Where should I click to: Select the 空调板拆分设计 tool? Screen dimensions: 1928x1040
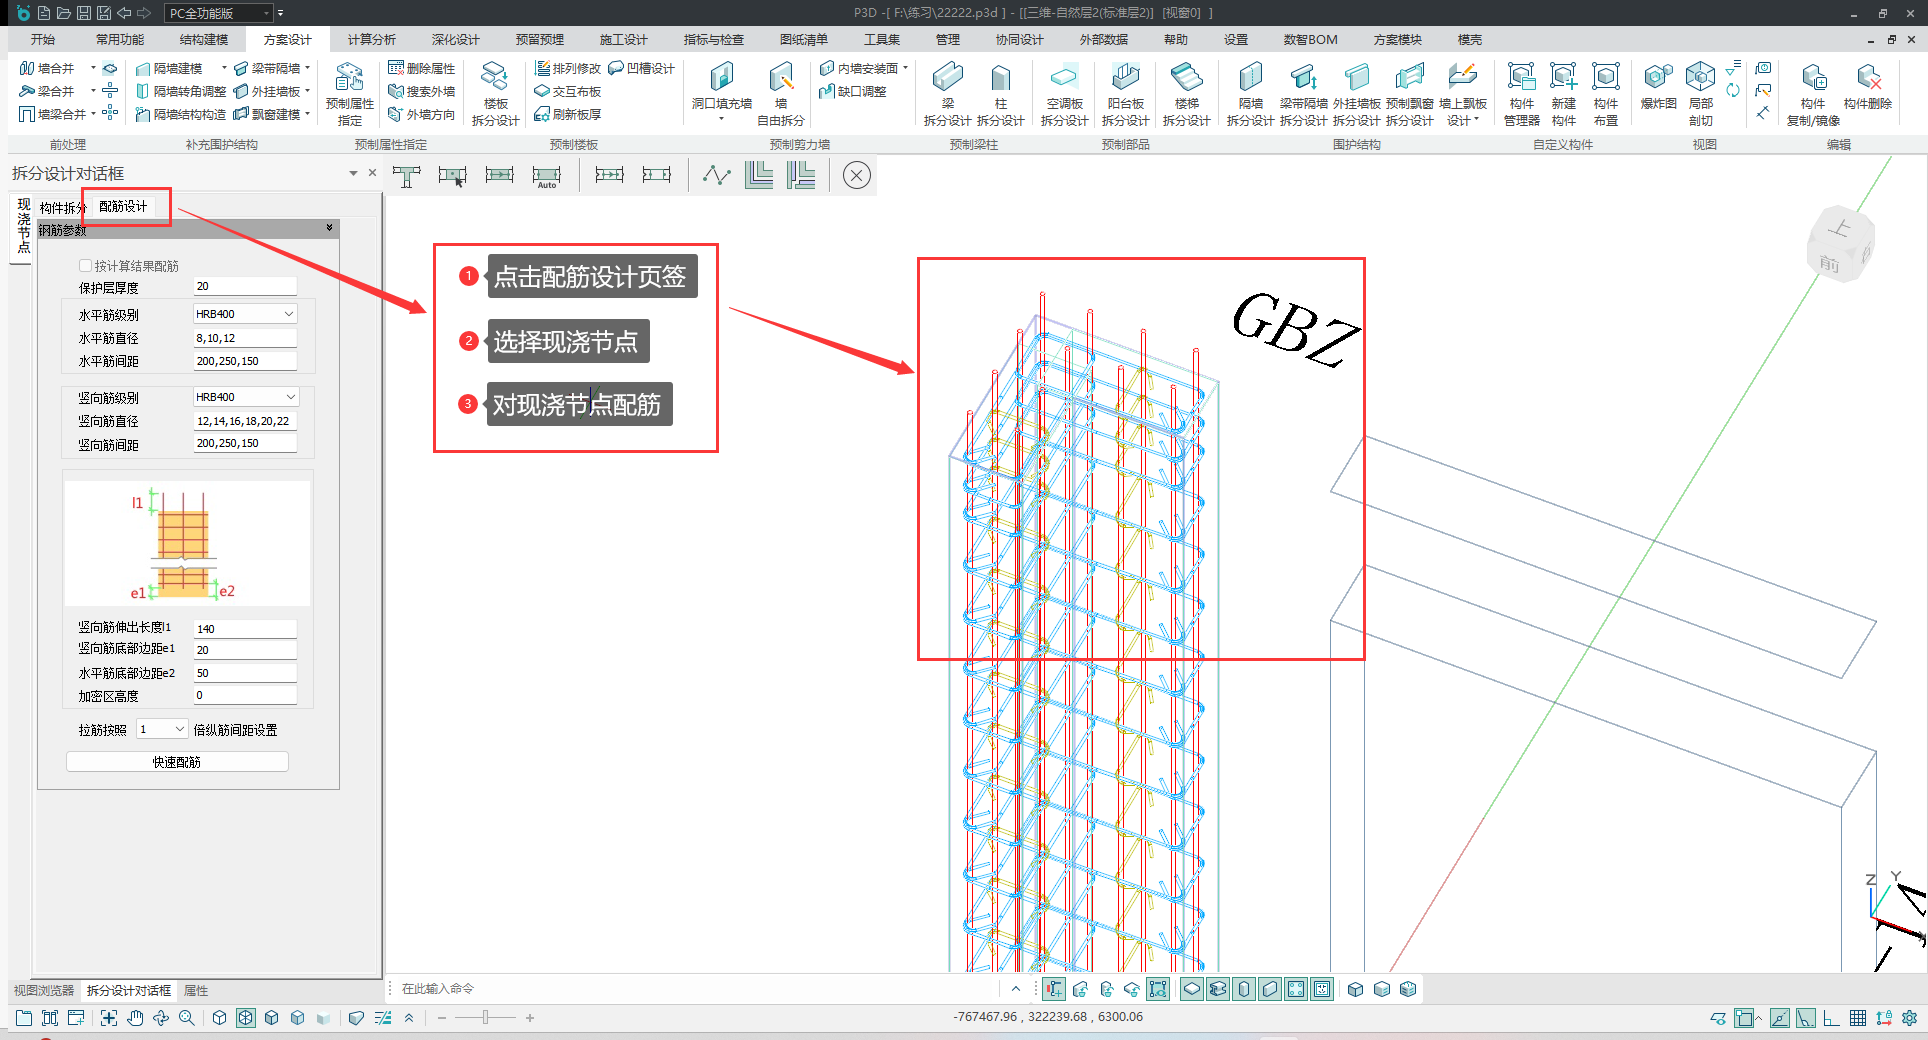click(1064, 79)
